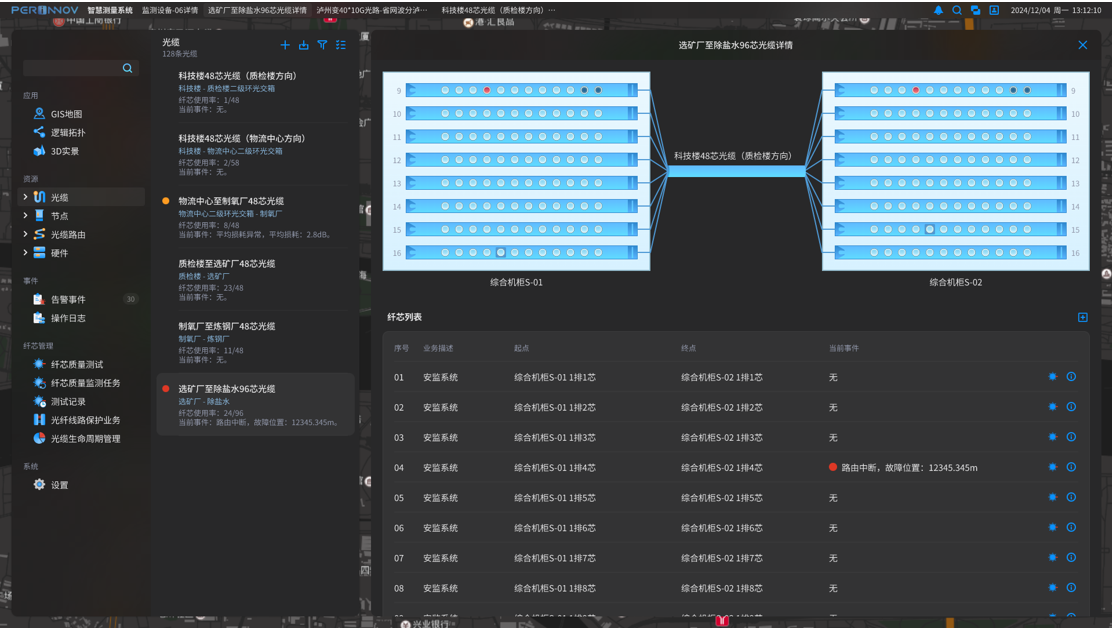Open the top-bar messages icon
Viewport: 1112px width, 628px height.
point(975,10)
